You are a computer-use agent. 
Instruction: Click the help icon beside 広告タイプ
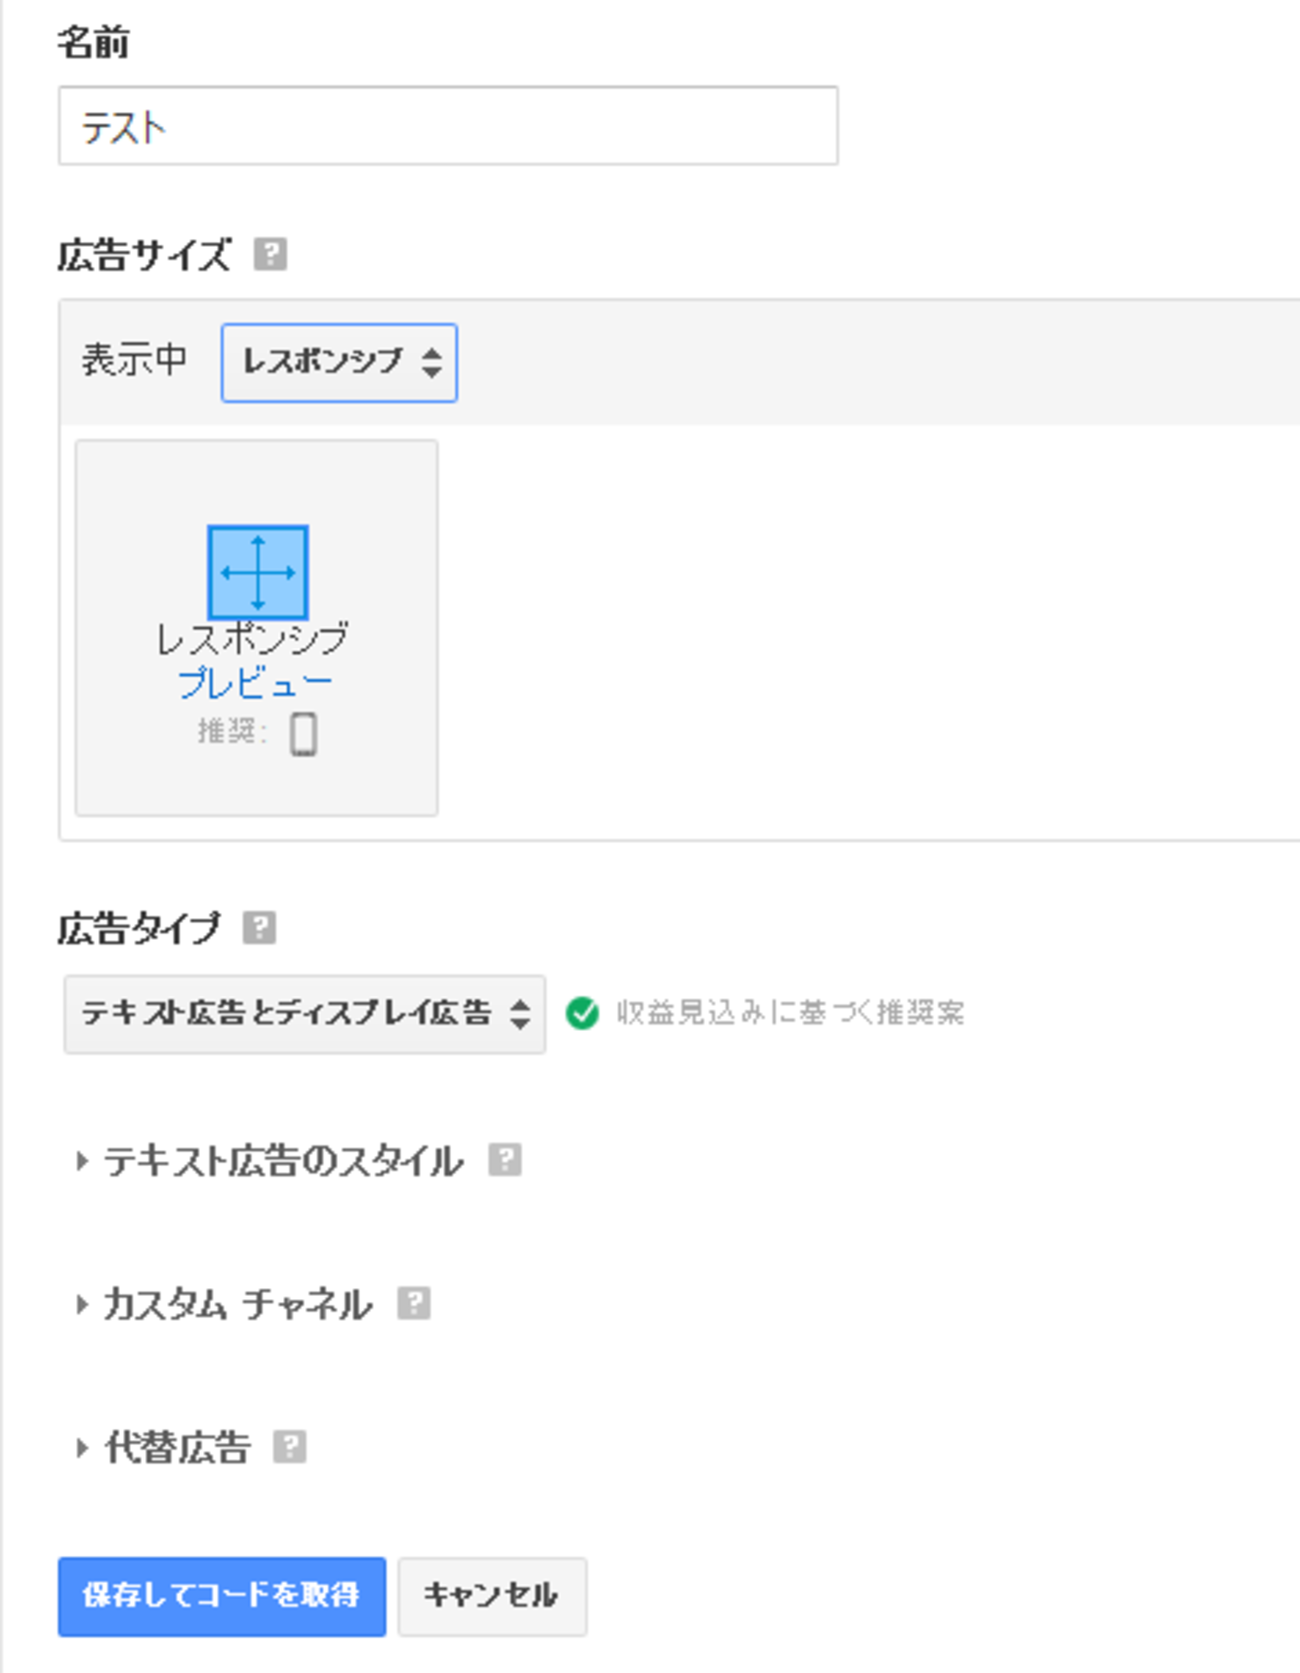[x=260, y=928]
